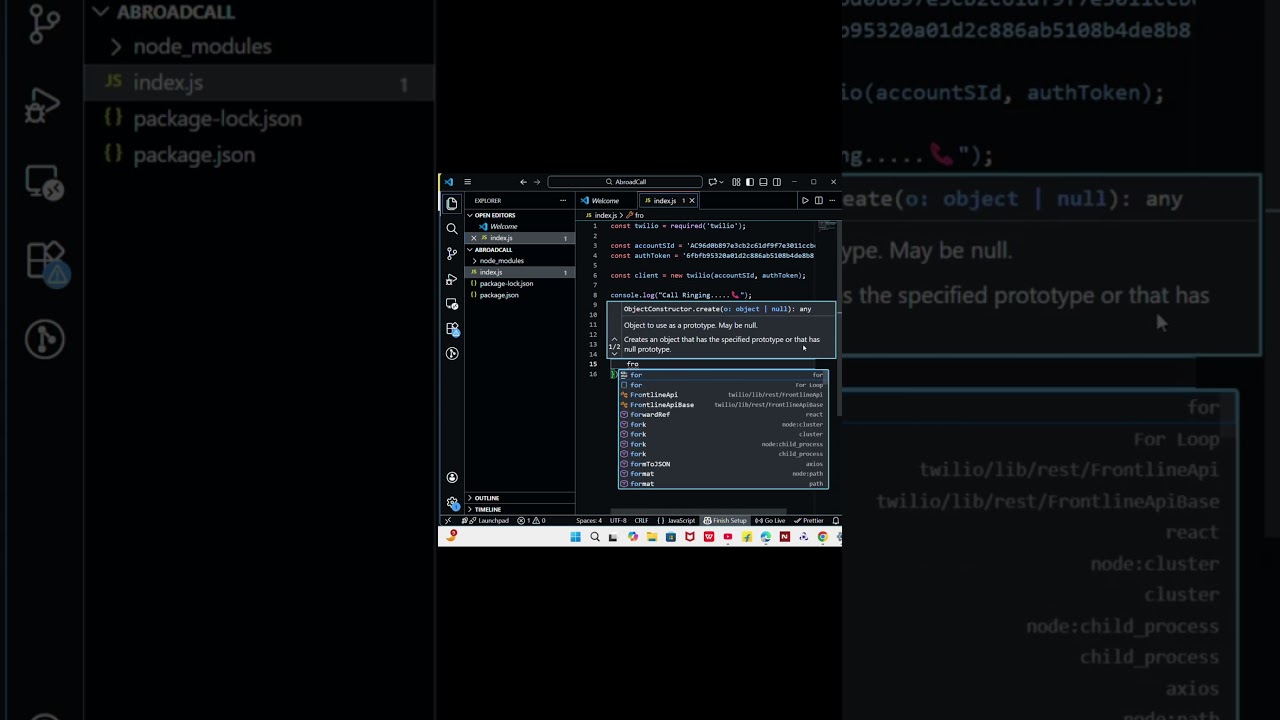The width and height of the screenshot is (1280, 720).
Task: Select the formToJSON axios suggestion
Action: click(723, 464)
